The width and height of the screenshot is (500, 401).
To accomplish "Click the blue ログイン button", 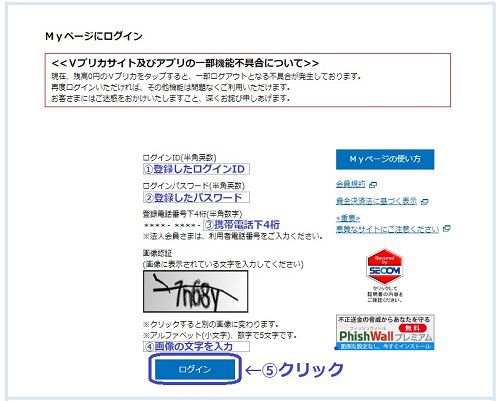I will tap(195, 369).
